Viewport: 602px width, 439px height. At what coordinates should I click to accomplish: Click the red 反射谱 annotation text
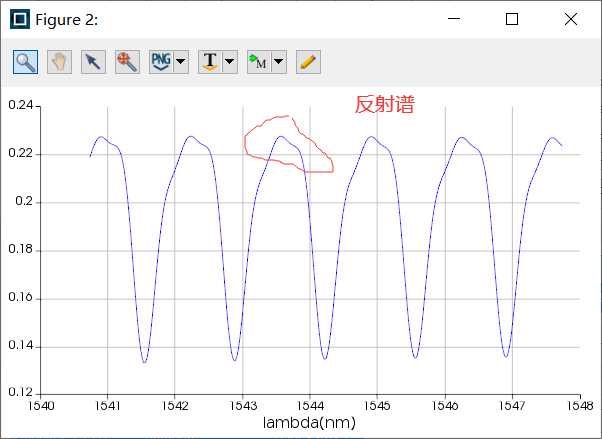coord(384,104)
